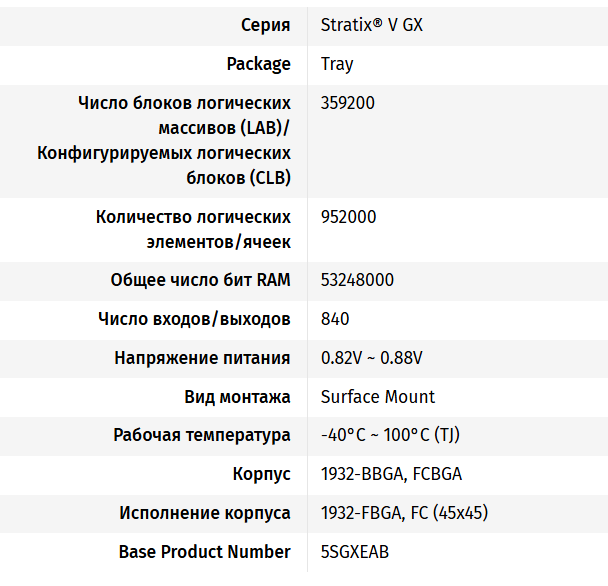Click the 'Stratix® V GX' series value
Image resolution: width=608 pixels, height=586 pixels.
371,25
